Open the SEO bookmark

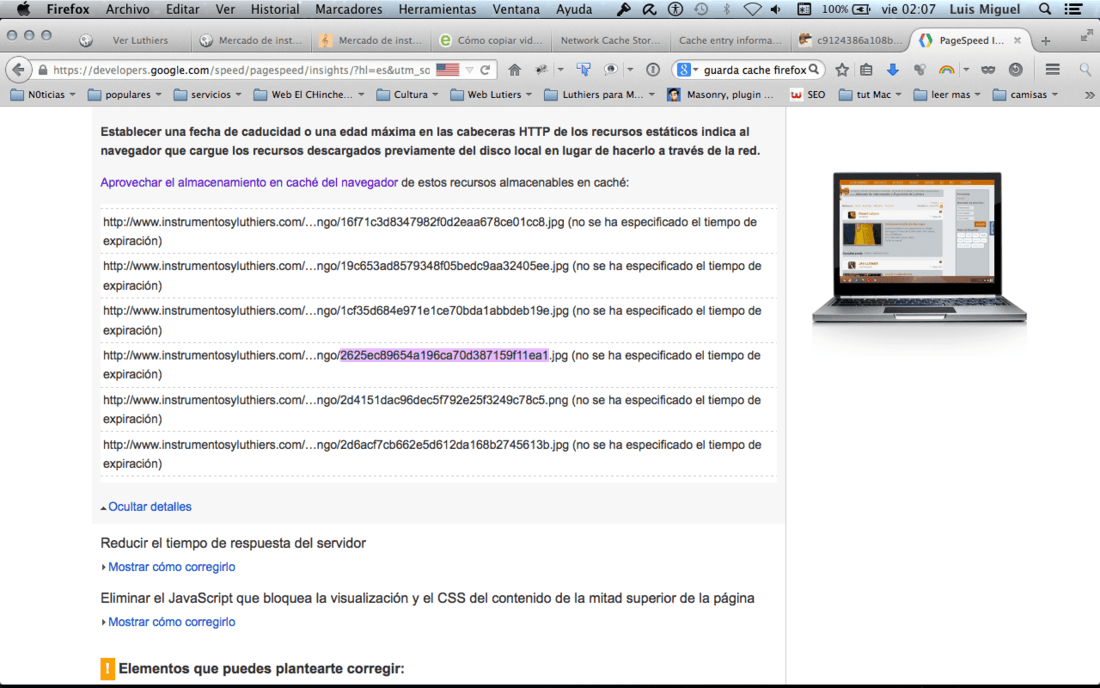808,95
